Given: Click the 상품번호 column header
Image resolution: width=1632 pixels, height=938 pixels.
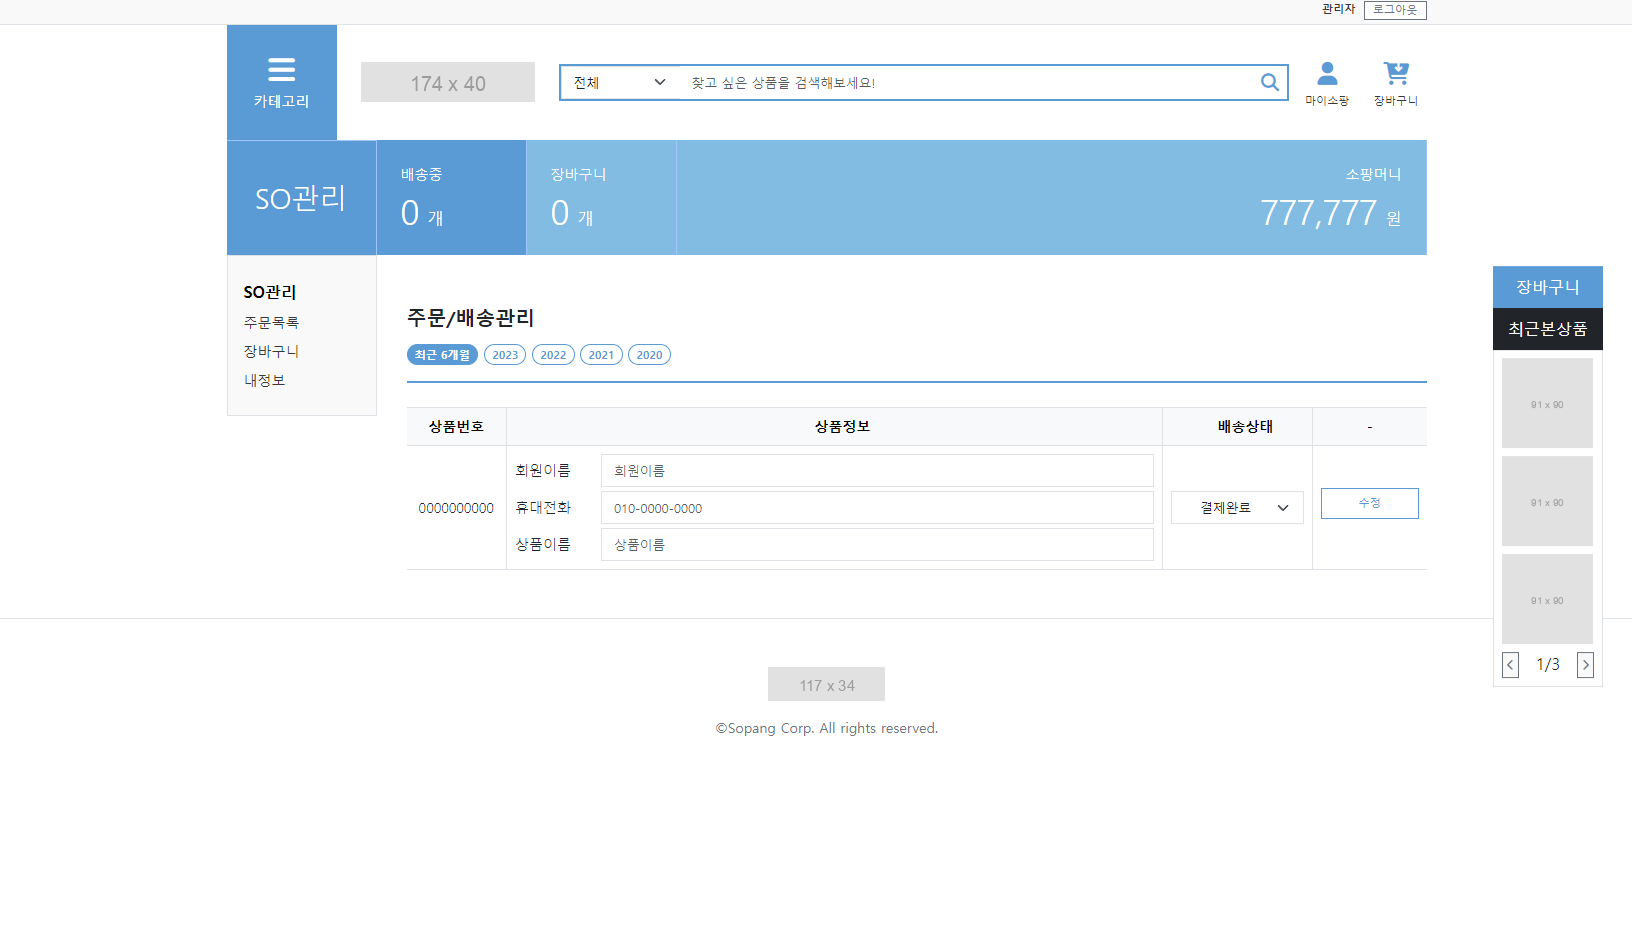Looking at the screenshot, I should click(x=456, y=426).
